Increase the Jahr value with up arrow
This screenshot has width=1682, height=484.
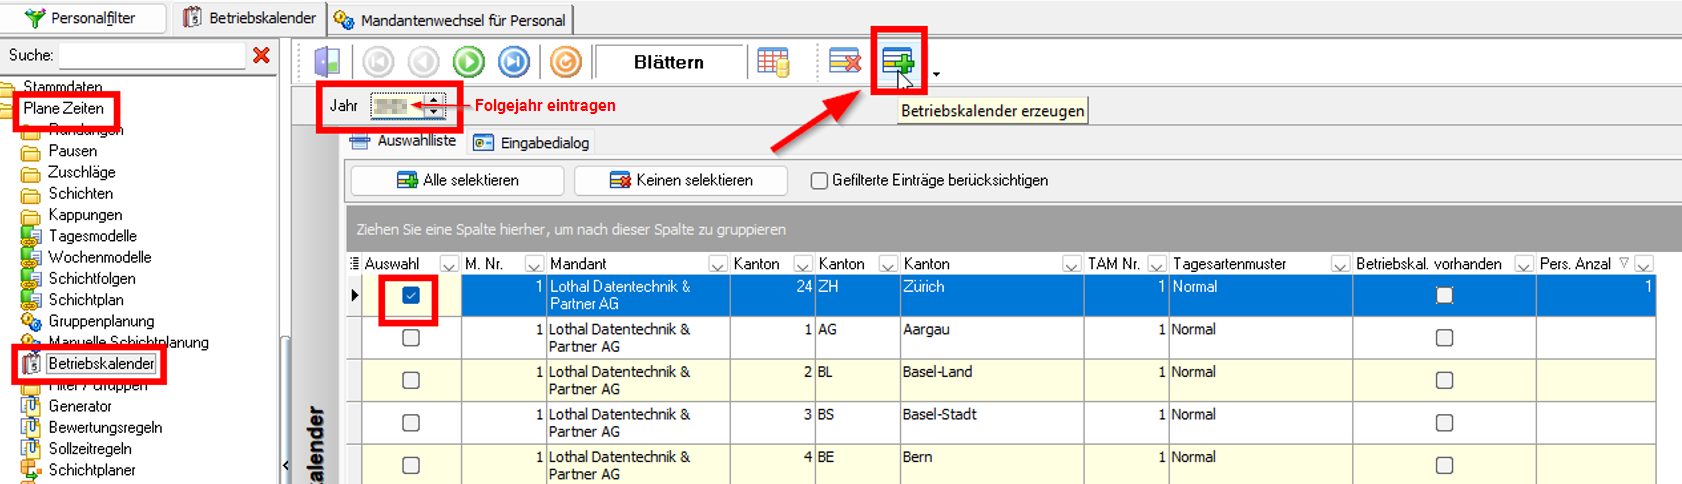(433, 100)
